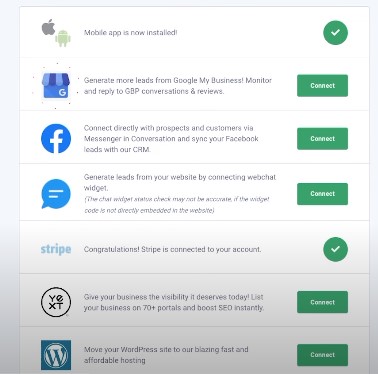Click the 'Mobile app is now installed!' text
Screen dimensions: 378x374
(130, 33)
